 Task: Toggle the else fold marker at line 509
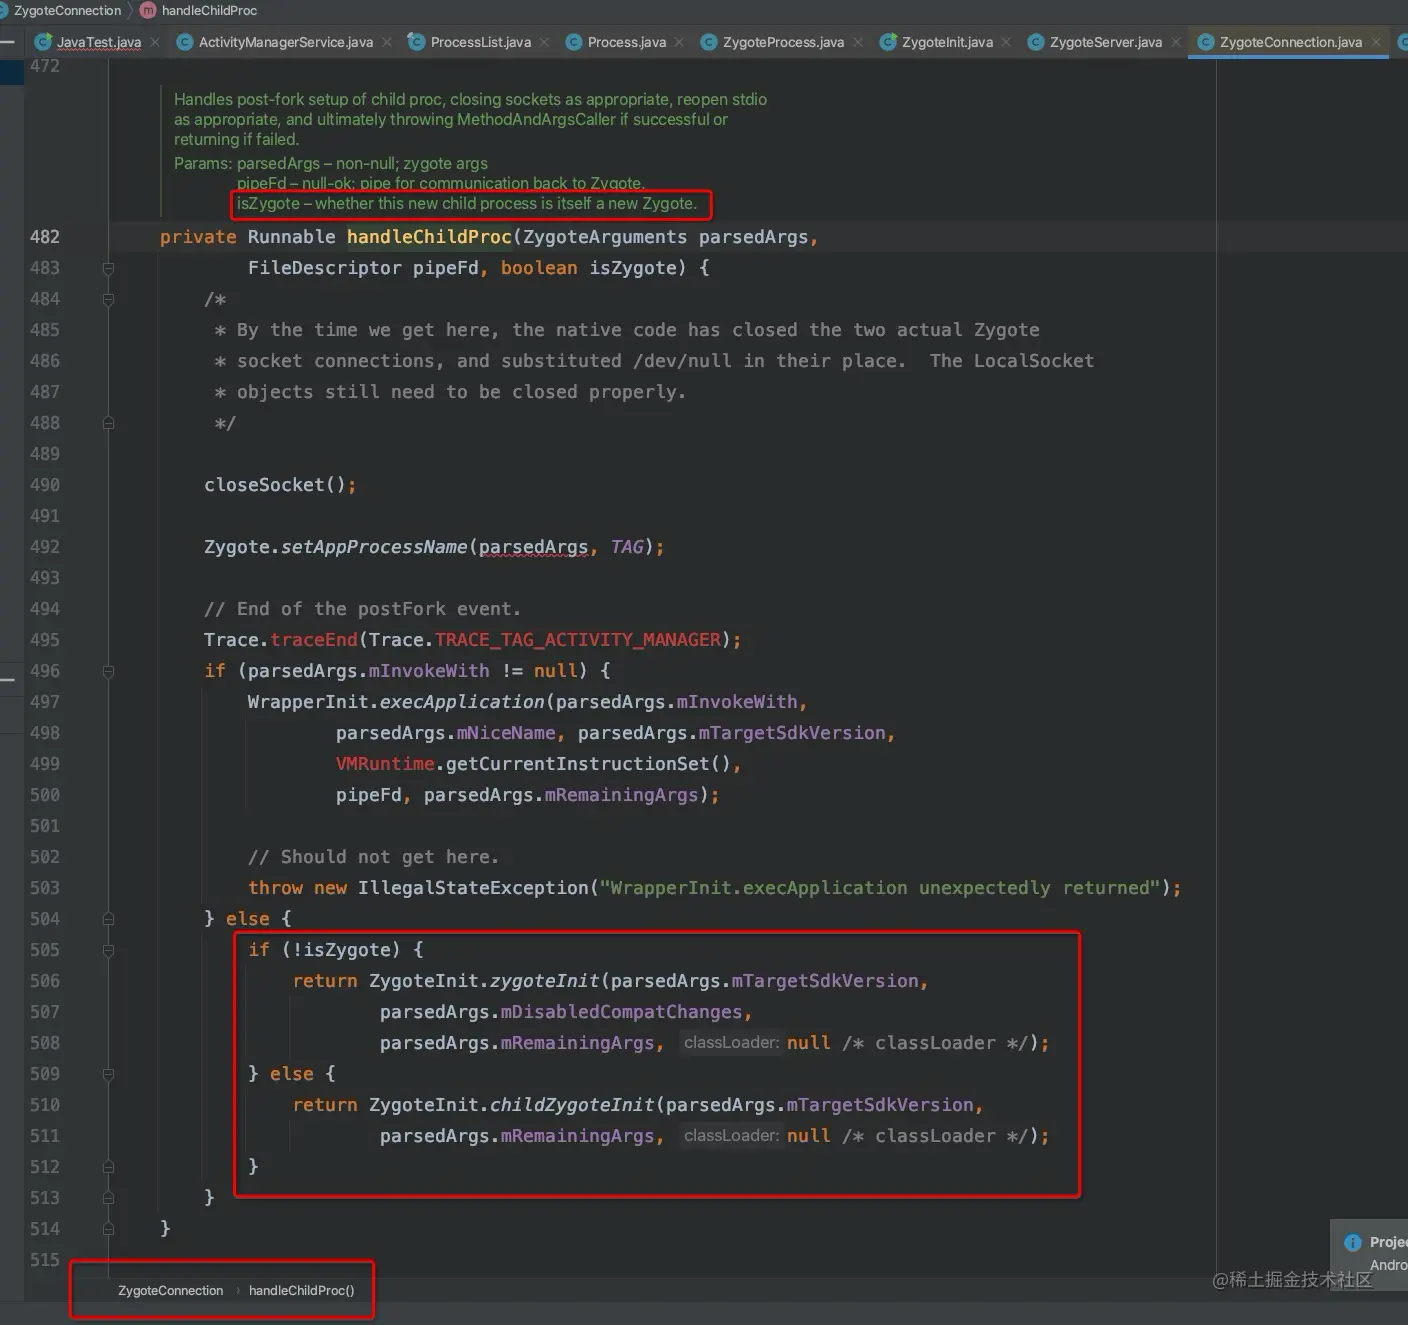point(108,1074)
